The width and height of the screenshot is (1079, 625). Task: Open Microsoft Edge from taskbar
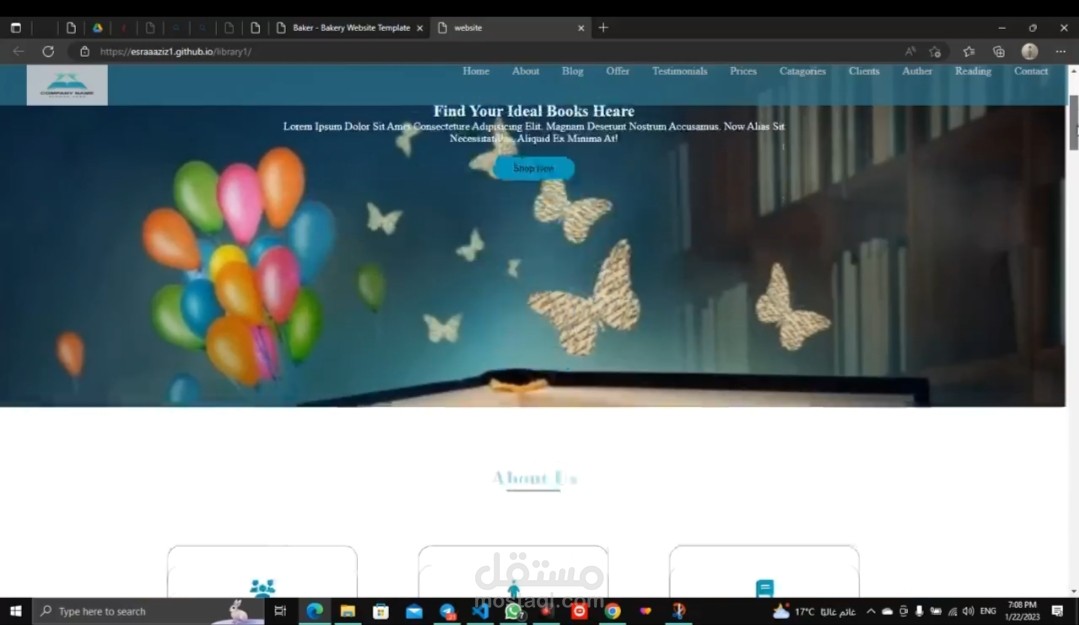pyautogui.click(x=314, y=611)
